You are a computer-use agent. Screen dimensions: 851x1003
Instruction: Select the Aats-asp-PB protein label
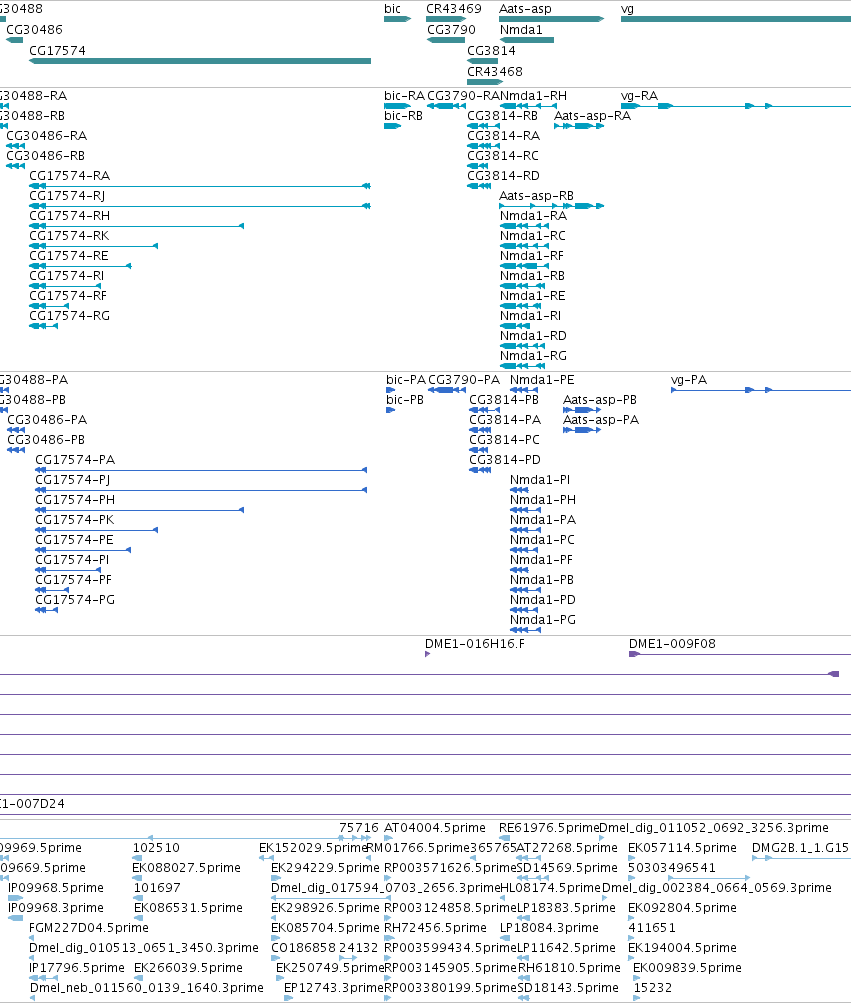tap(600, 400)
